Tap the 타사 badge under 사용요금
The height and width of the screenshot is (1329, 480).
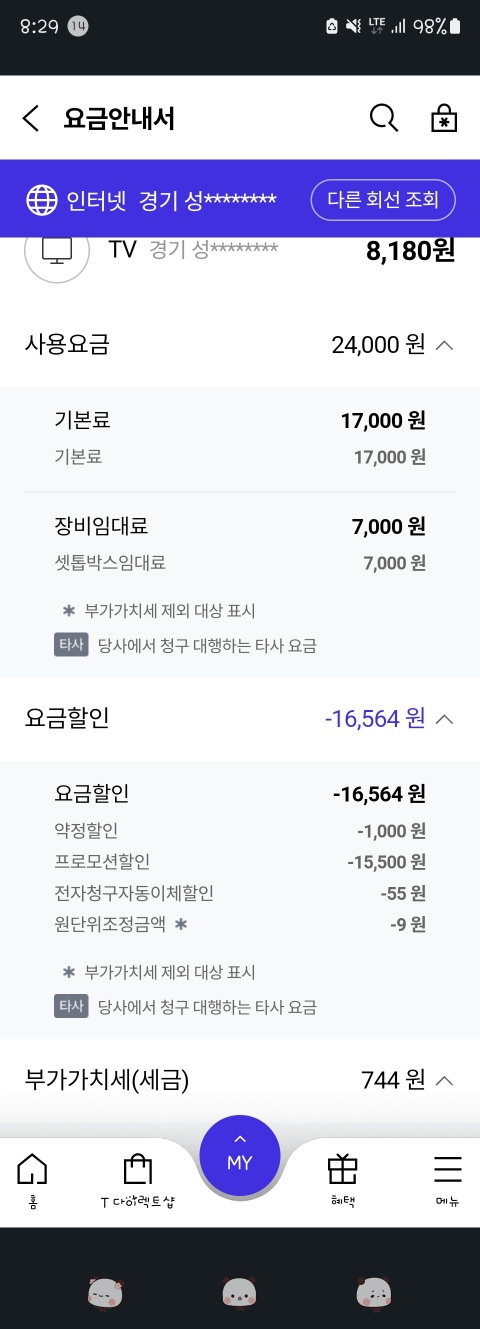pyautogui.click(x=71, y=645)
